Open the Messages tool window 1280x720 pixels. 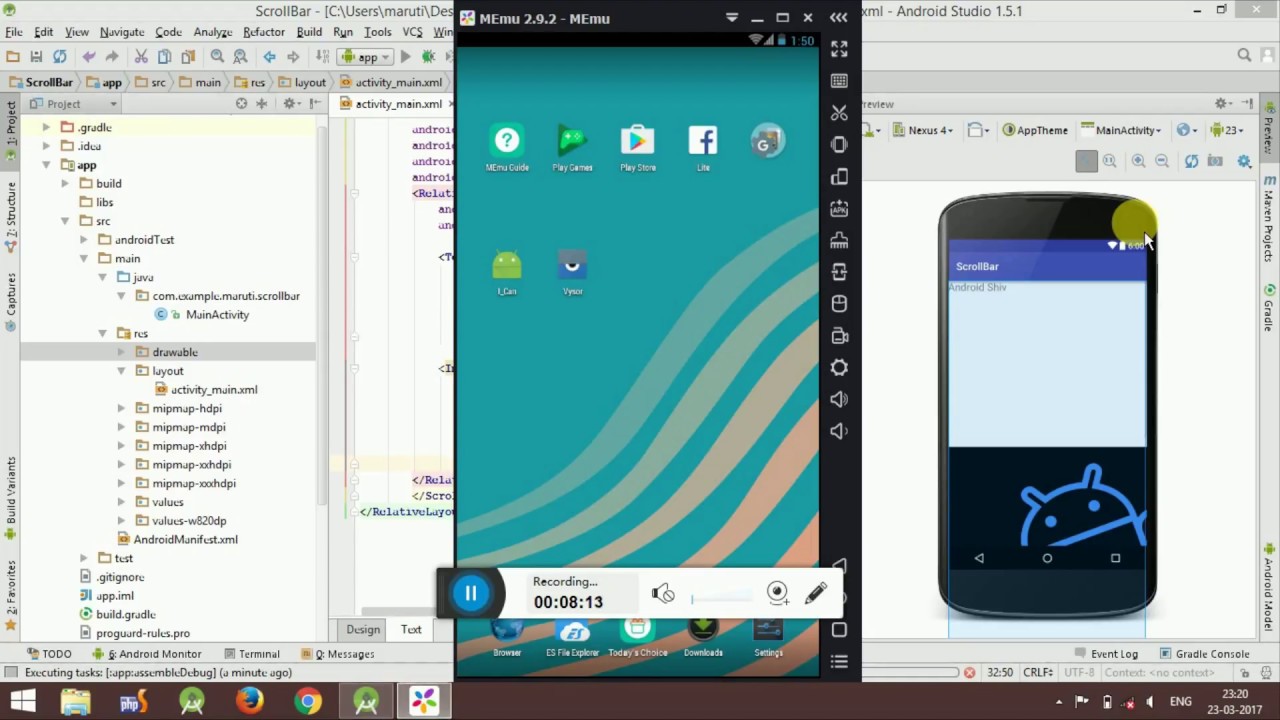tap(337, 654)
